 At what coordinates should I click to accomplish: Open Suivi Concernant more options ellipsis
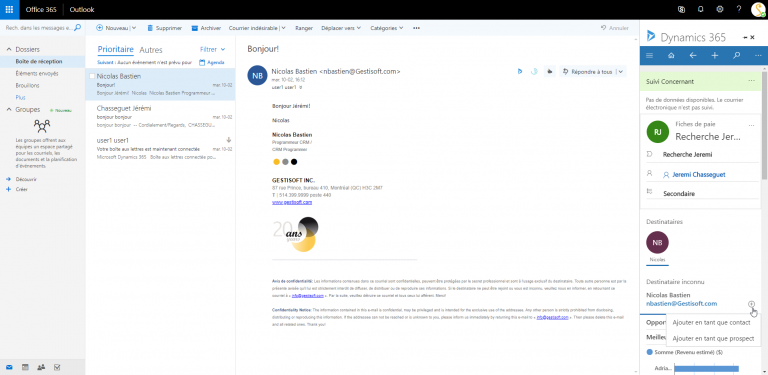(751, 81)
